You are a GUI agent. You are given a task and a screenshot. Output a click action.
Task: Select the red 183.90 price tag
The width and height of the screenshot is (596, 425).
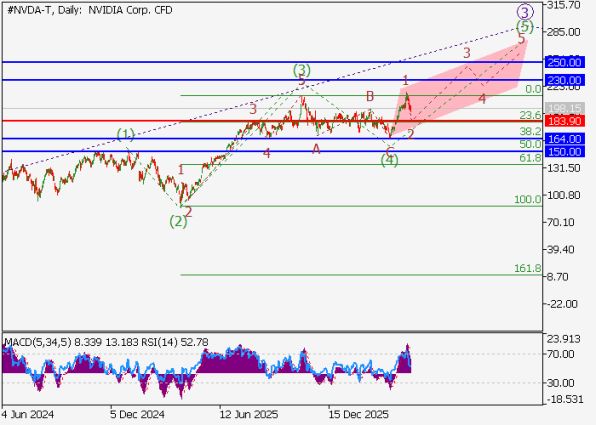(564, 121)
